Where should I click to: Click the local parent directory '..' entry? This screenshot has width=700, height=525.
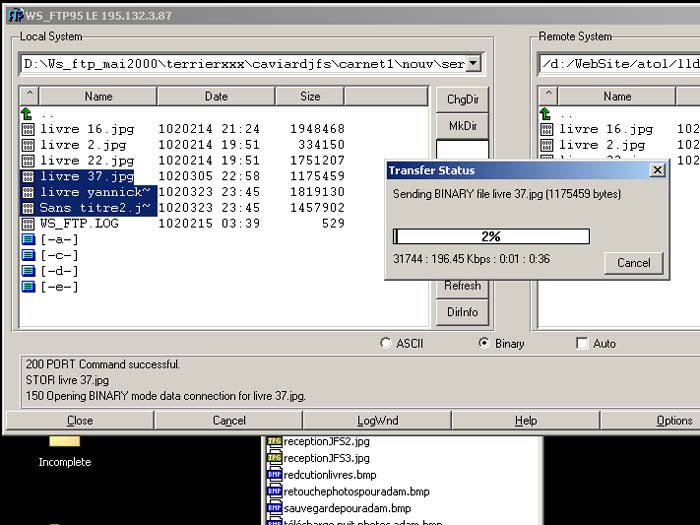point(48,115)
